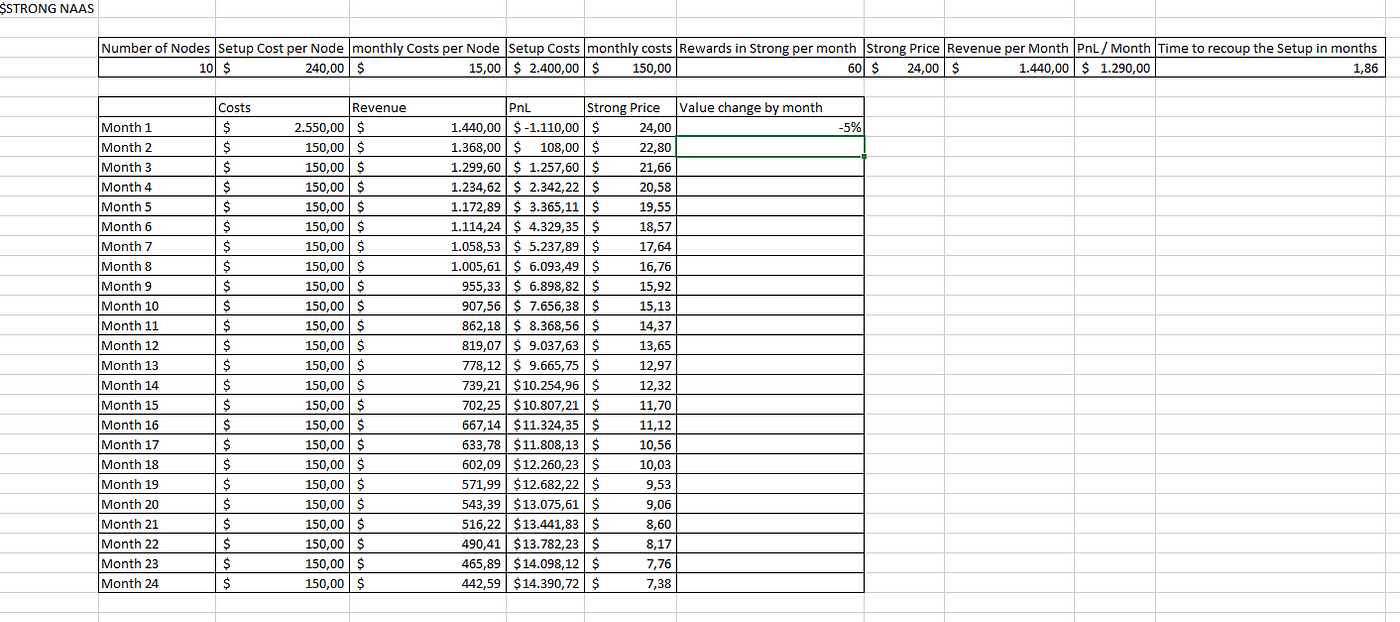Screen dimensions: 1400x622
Task: Select the $12.260,23 PnL cell
Action: (545, 464)
